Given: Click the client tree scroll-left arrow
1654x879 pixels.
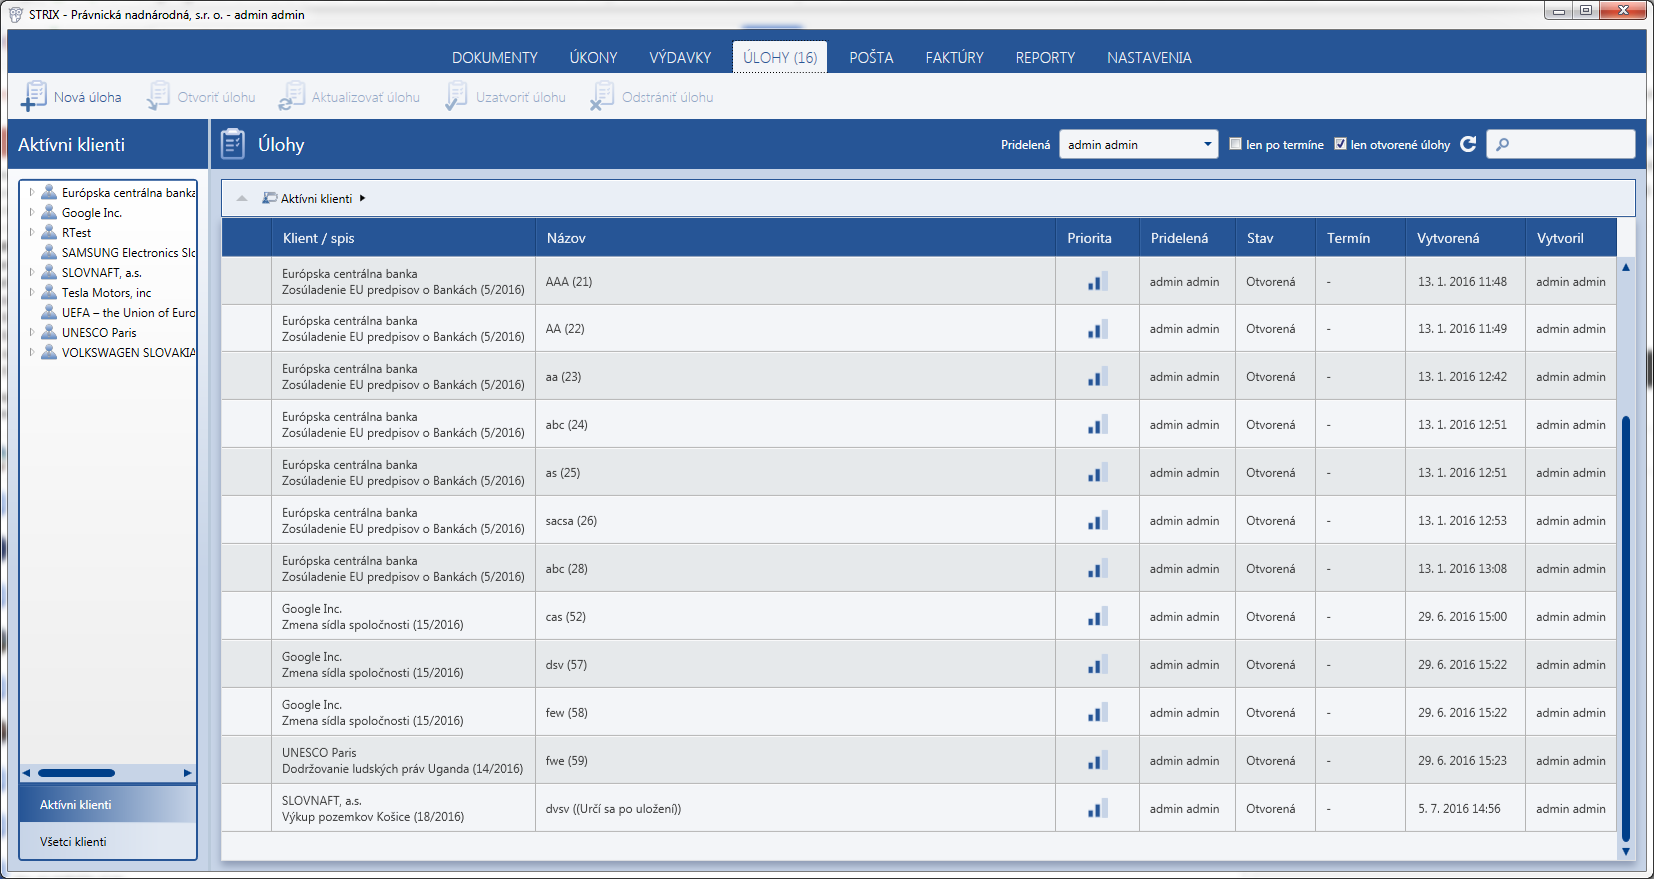Looking at the screenshot, I should (x=27, y=773).
